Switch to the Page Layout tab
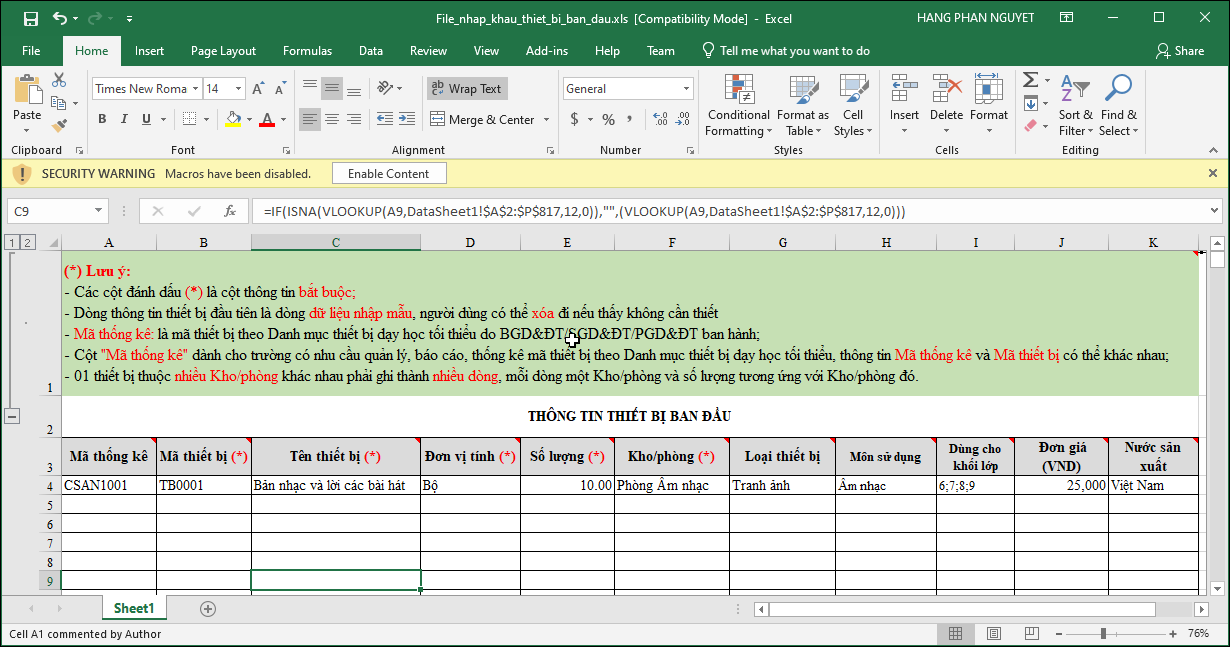Viewport: 1230px width, 647px height. tap(223, 51)
